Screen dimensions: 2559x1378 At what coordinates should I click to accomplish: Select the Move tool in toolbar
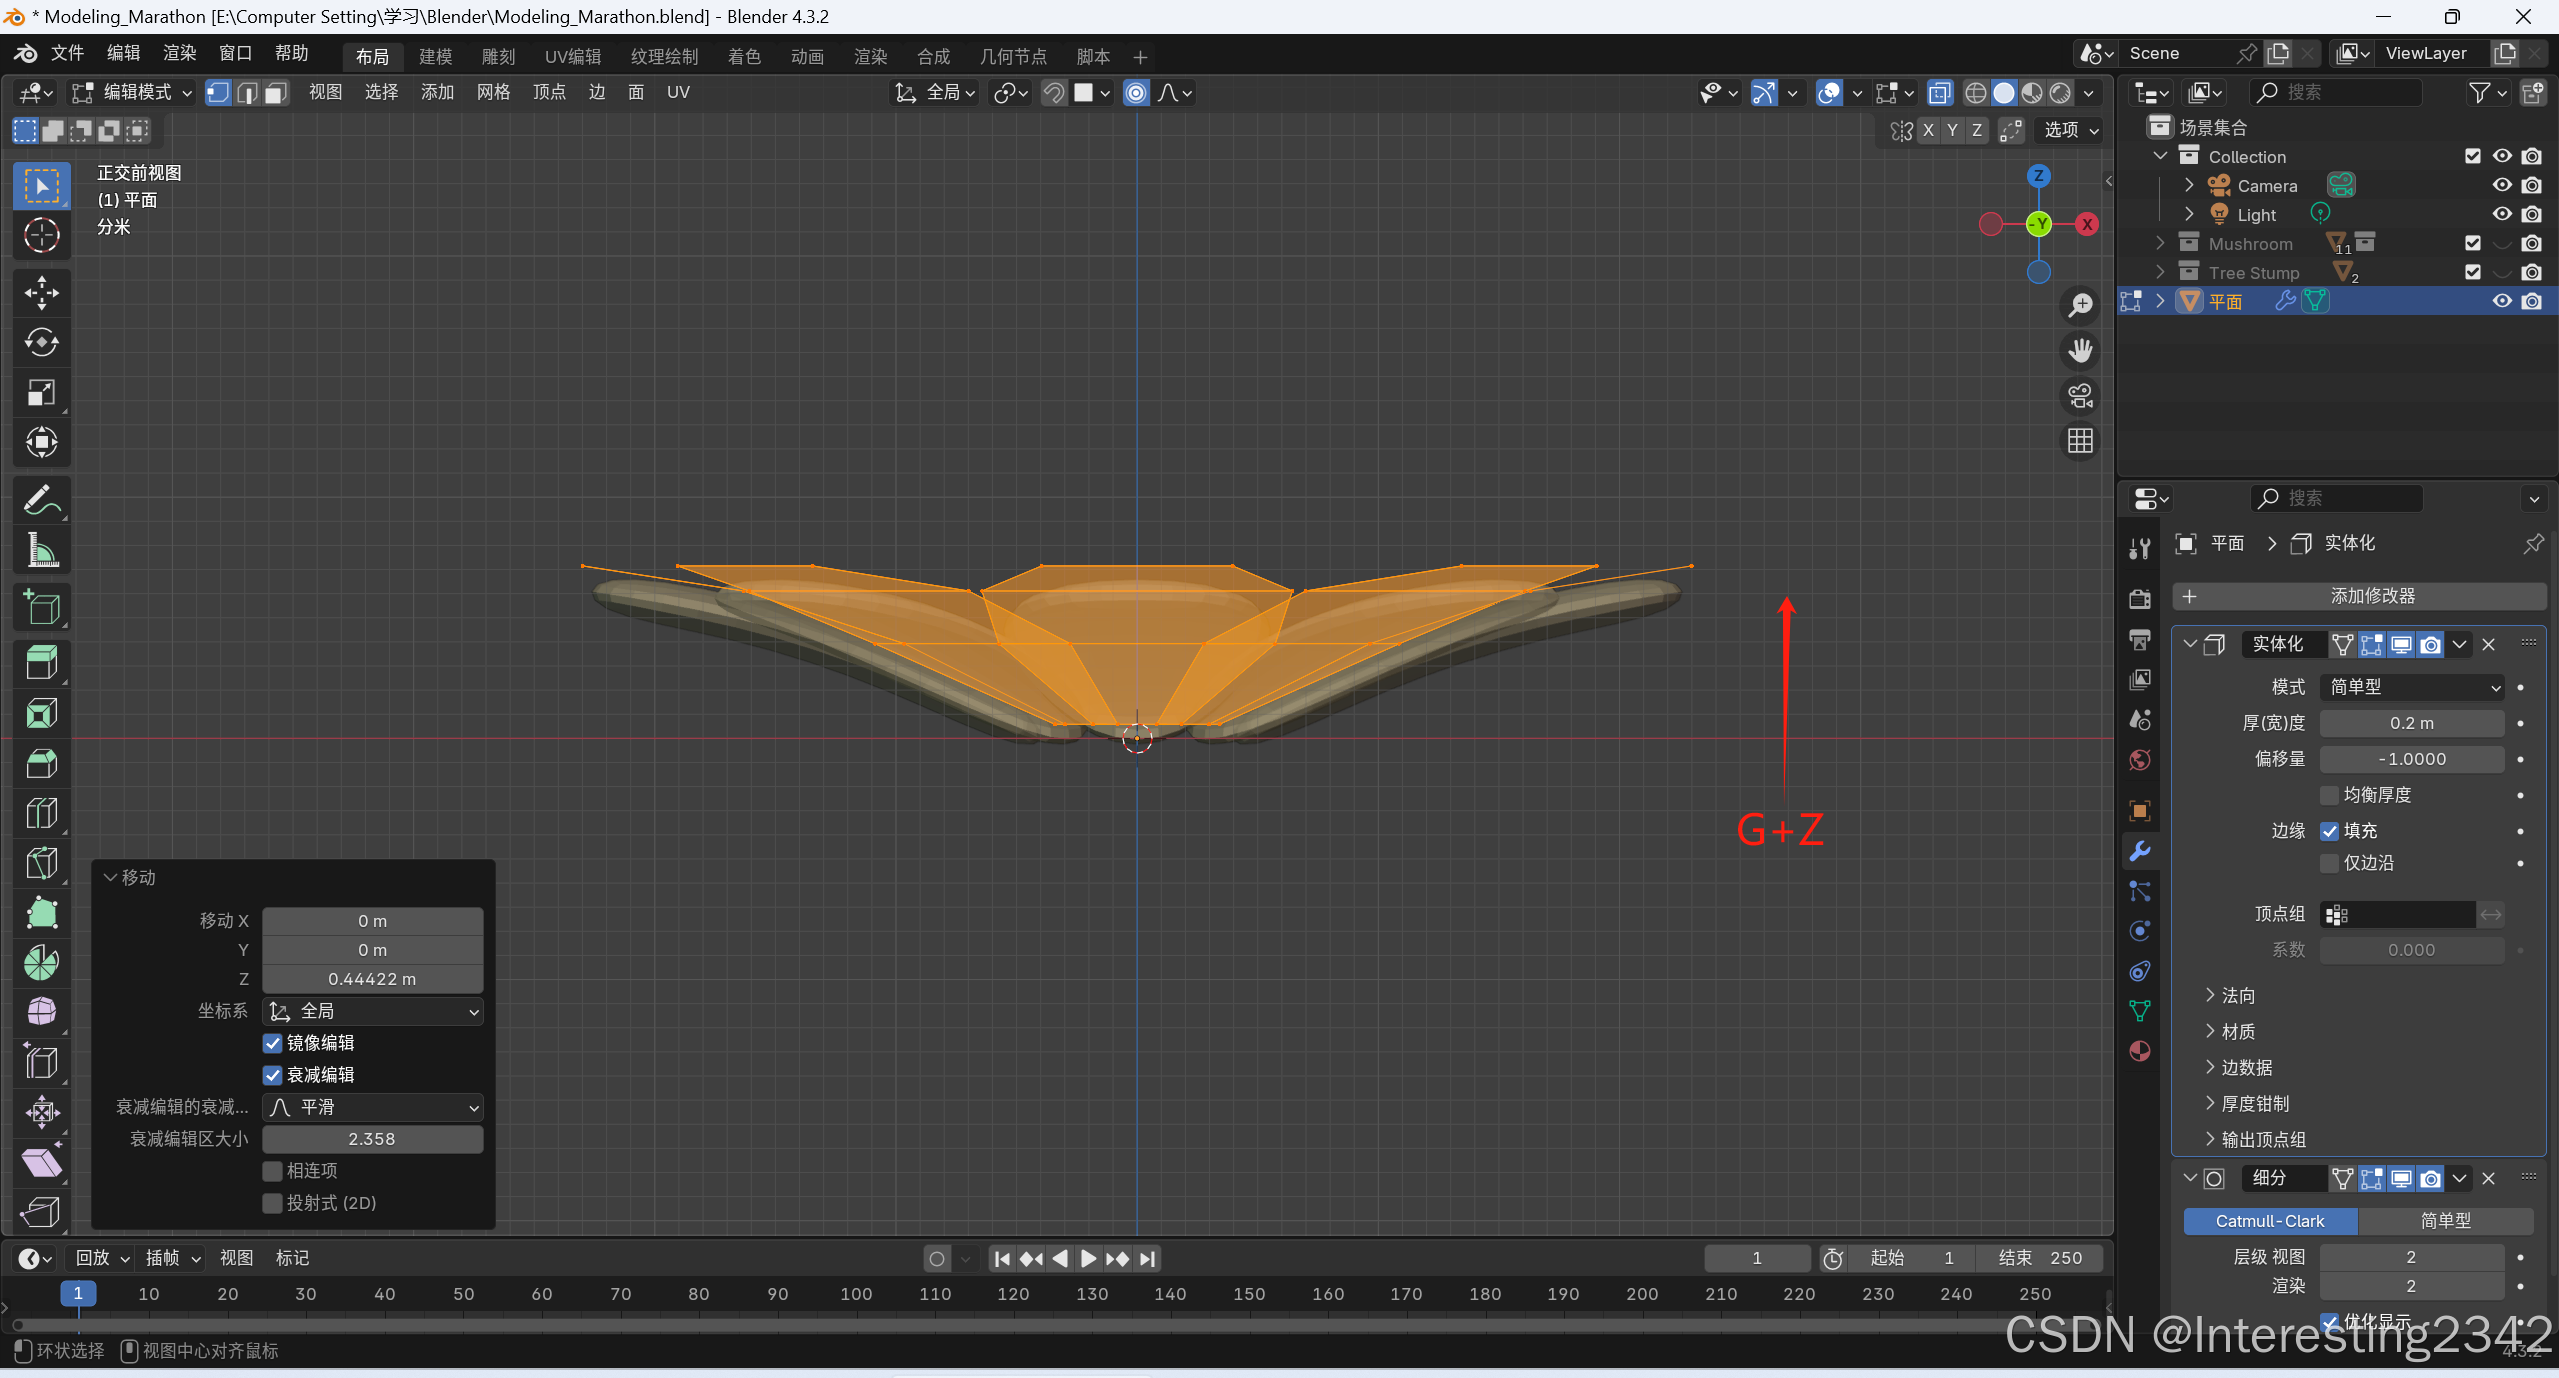tap(41, 293)
